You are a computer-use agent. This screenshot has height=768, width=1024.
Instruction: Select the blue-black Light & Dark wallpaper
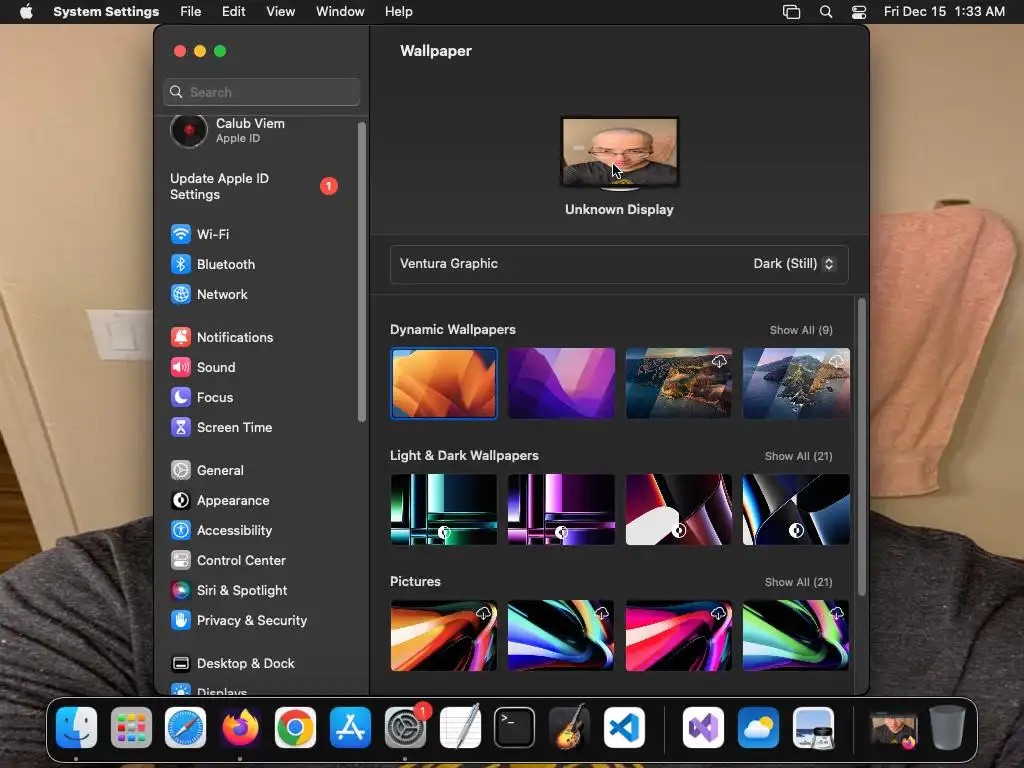click(x=796, y=509)
